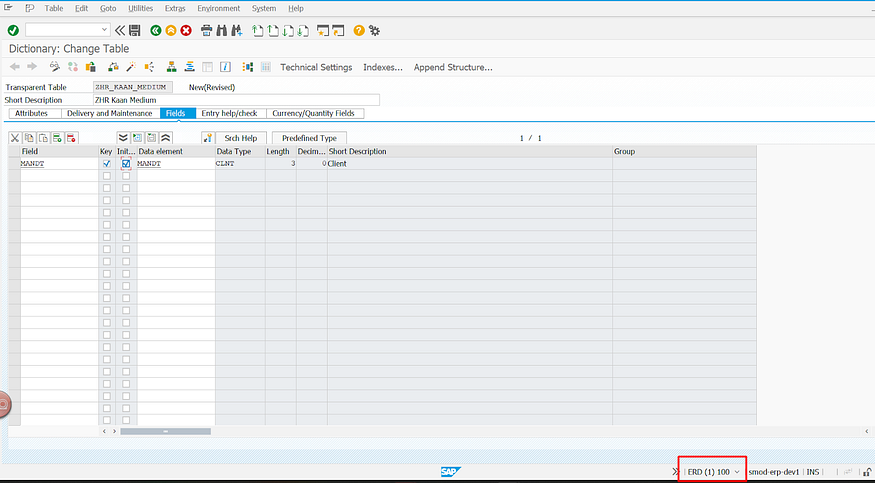Go to Next Page icon
Viewport: 875px width, 483px height.
coord(287,30)
